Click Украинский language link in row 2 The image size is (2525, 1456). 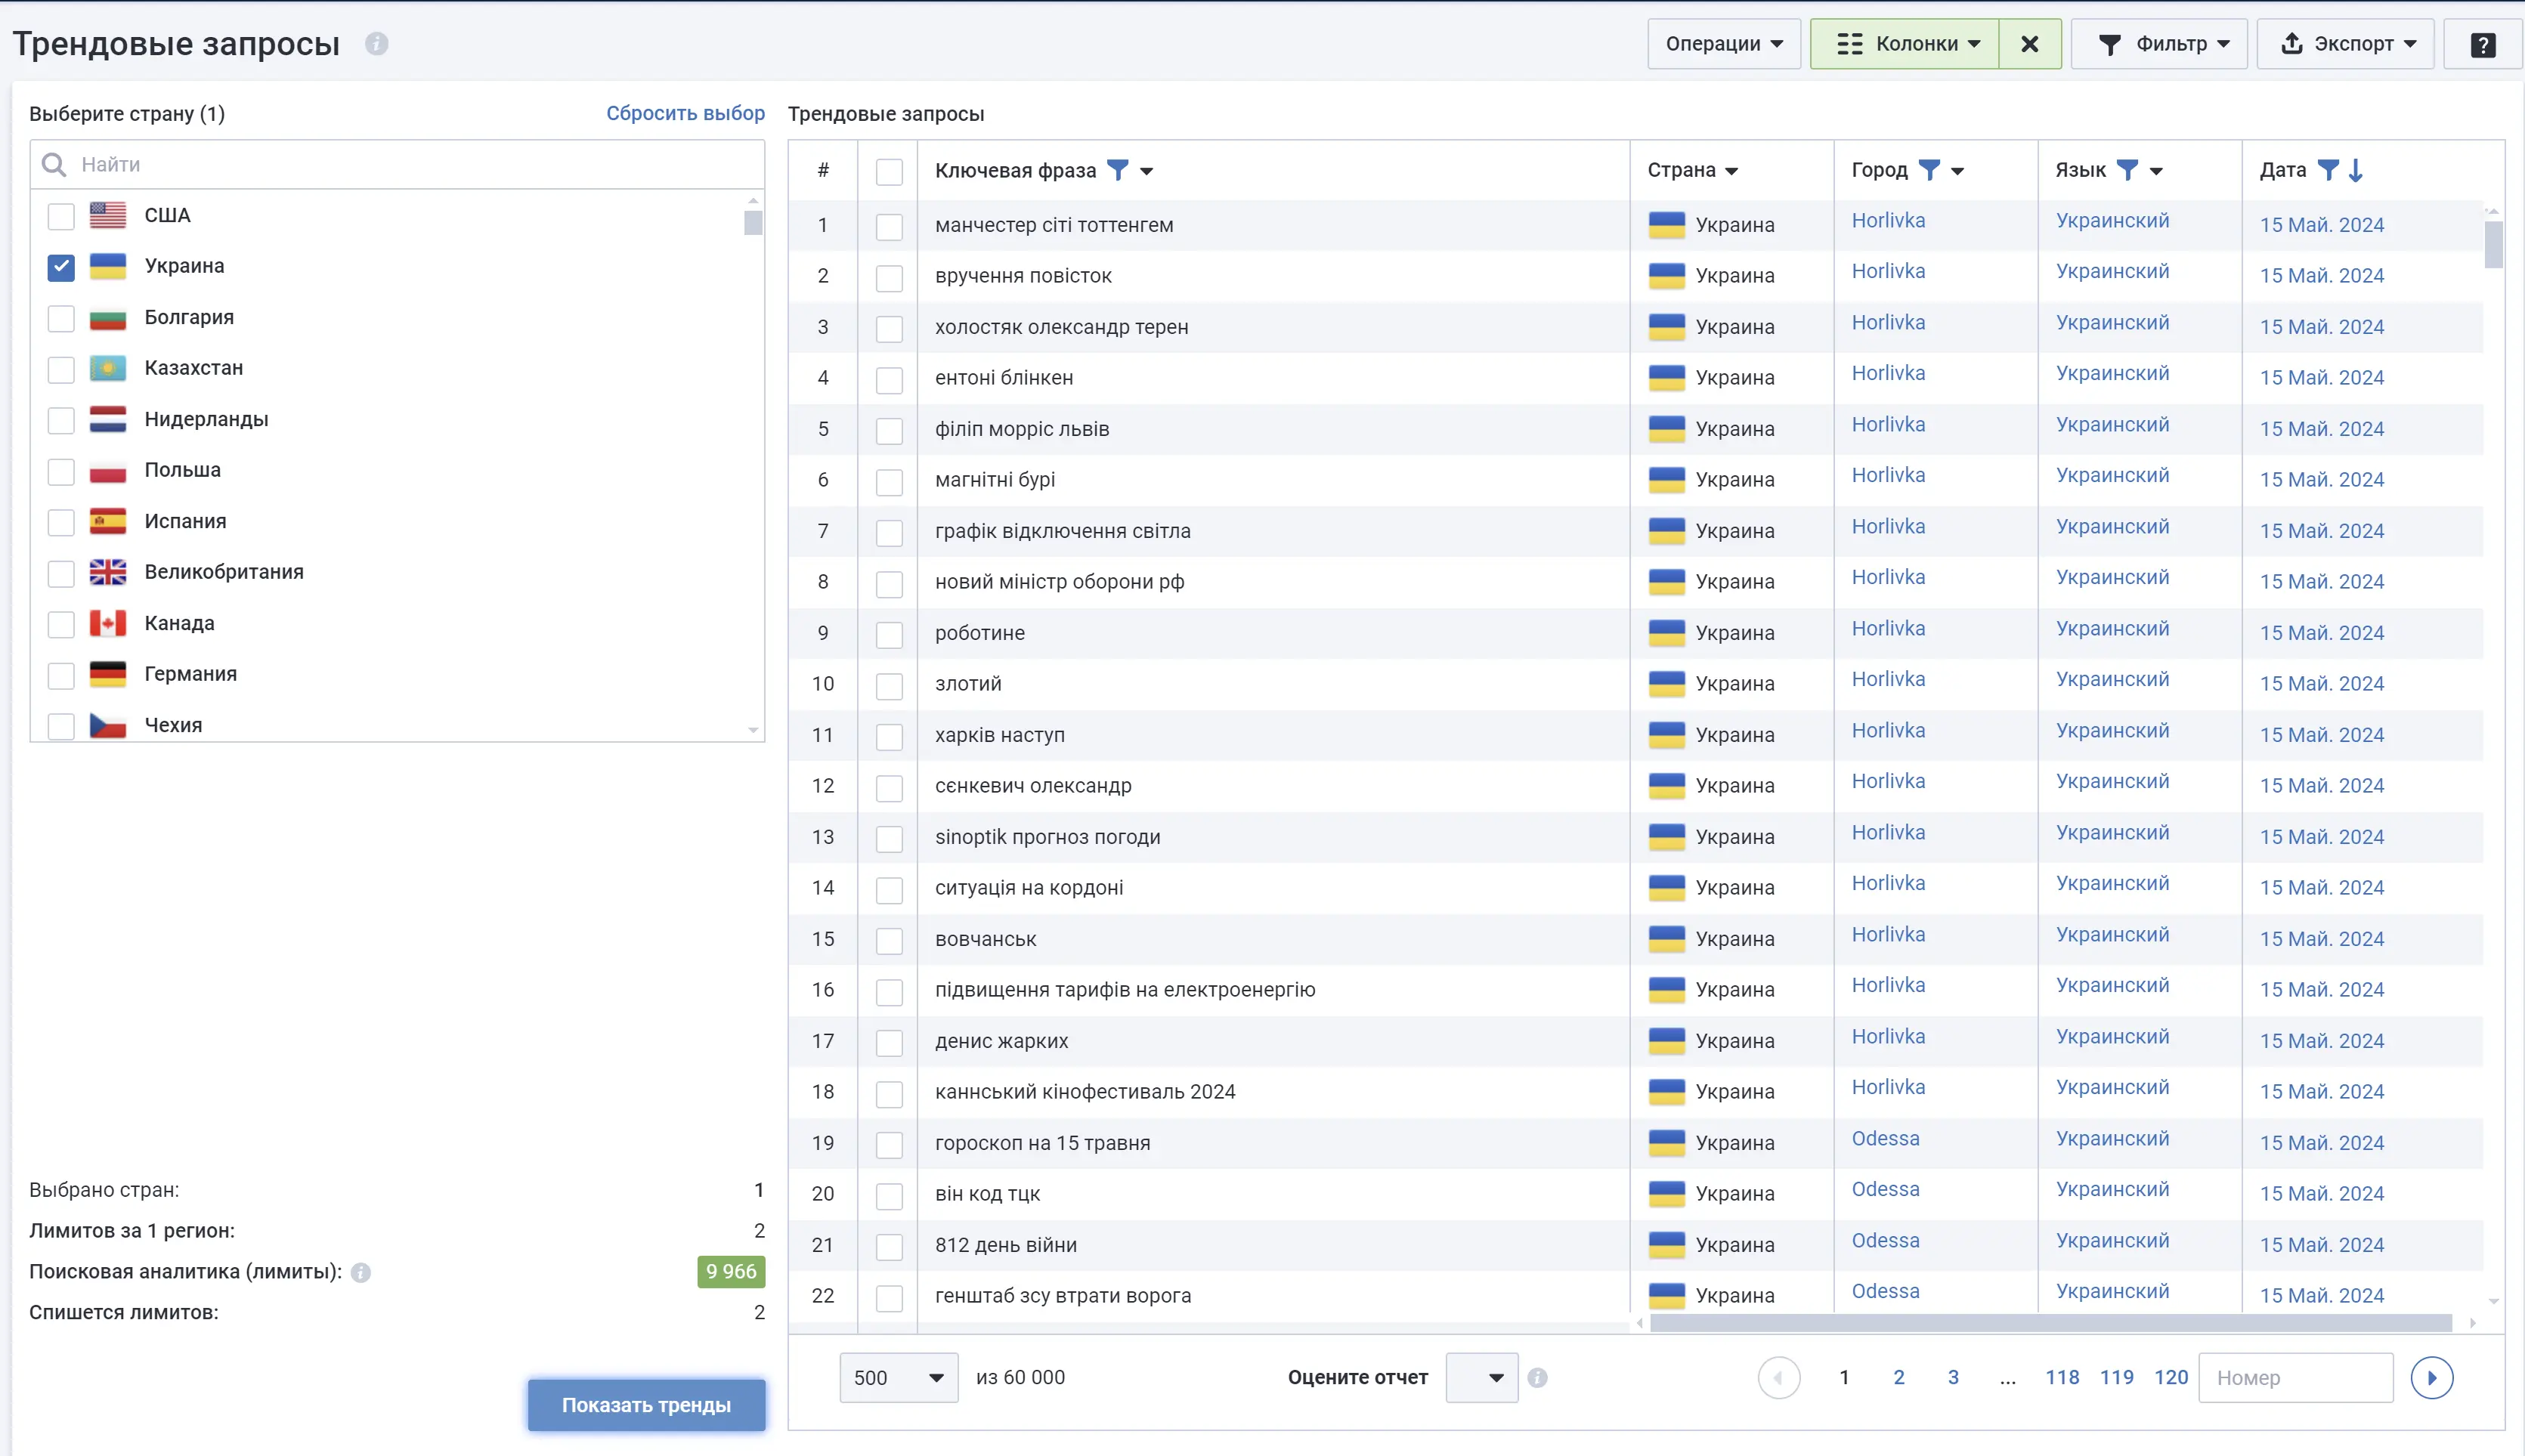(x=2112, y=271)
